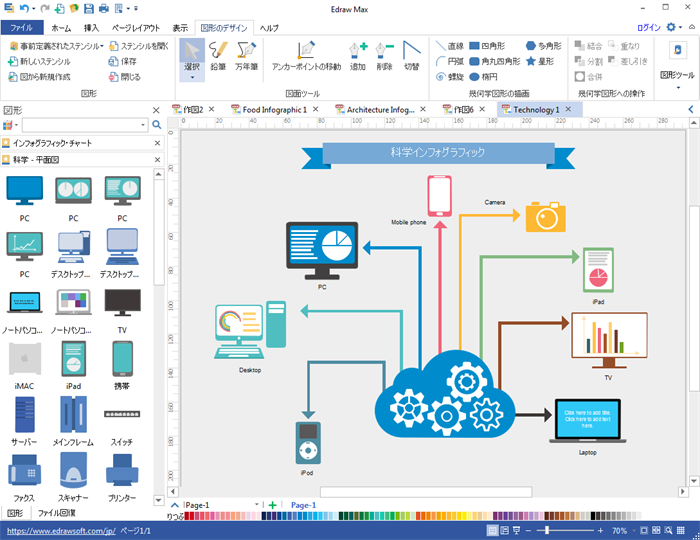Open the Page-1 page selector dropdown
The image size is (700, 540).
click(x=257, y=505)
